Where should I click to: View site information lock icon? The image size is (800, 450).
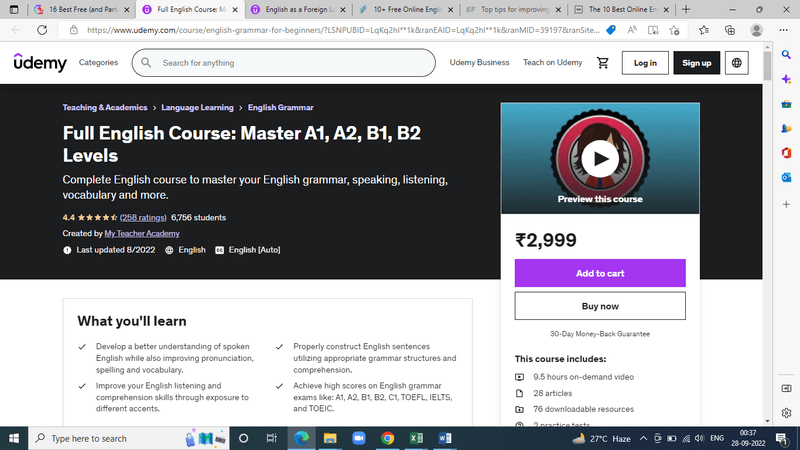(x=73, y=30)
